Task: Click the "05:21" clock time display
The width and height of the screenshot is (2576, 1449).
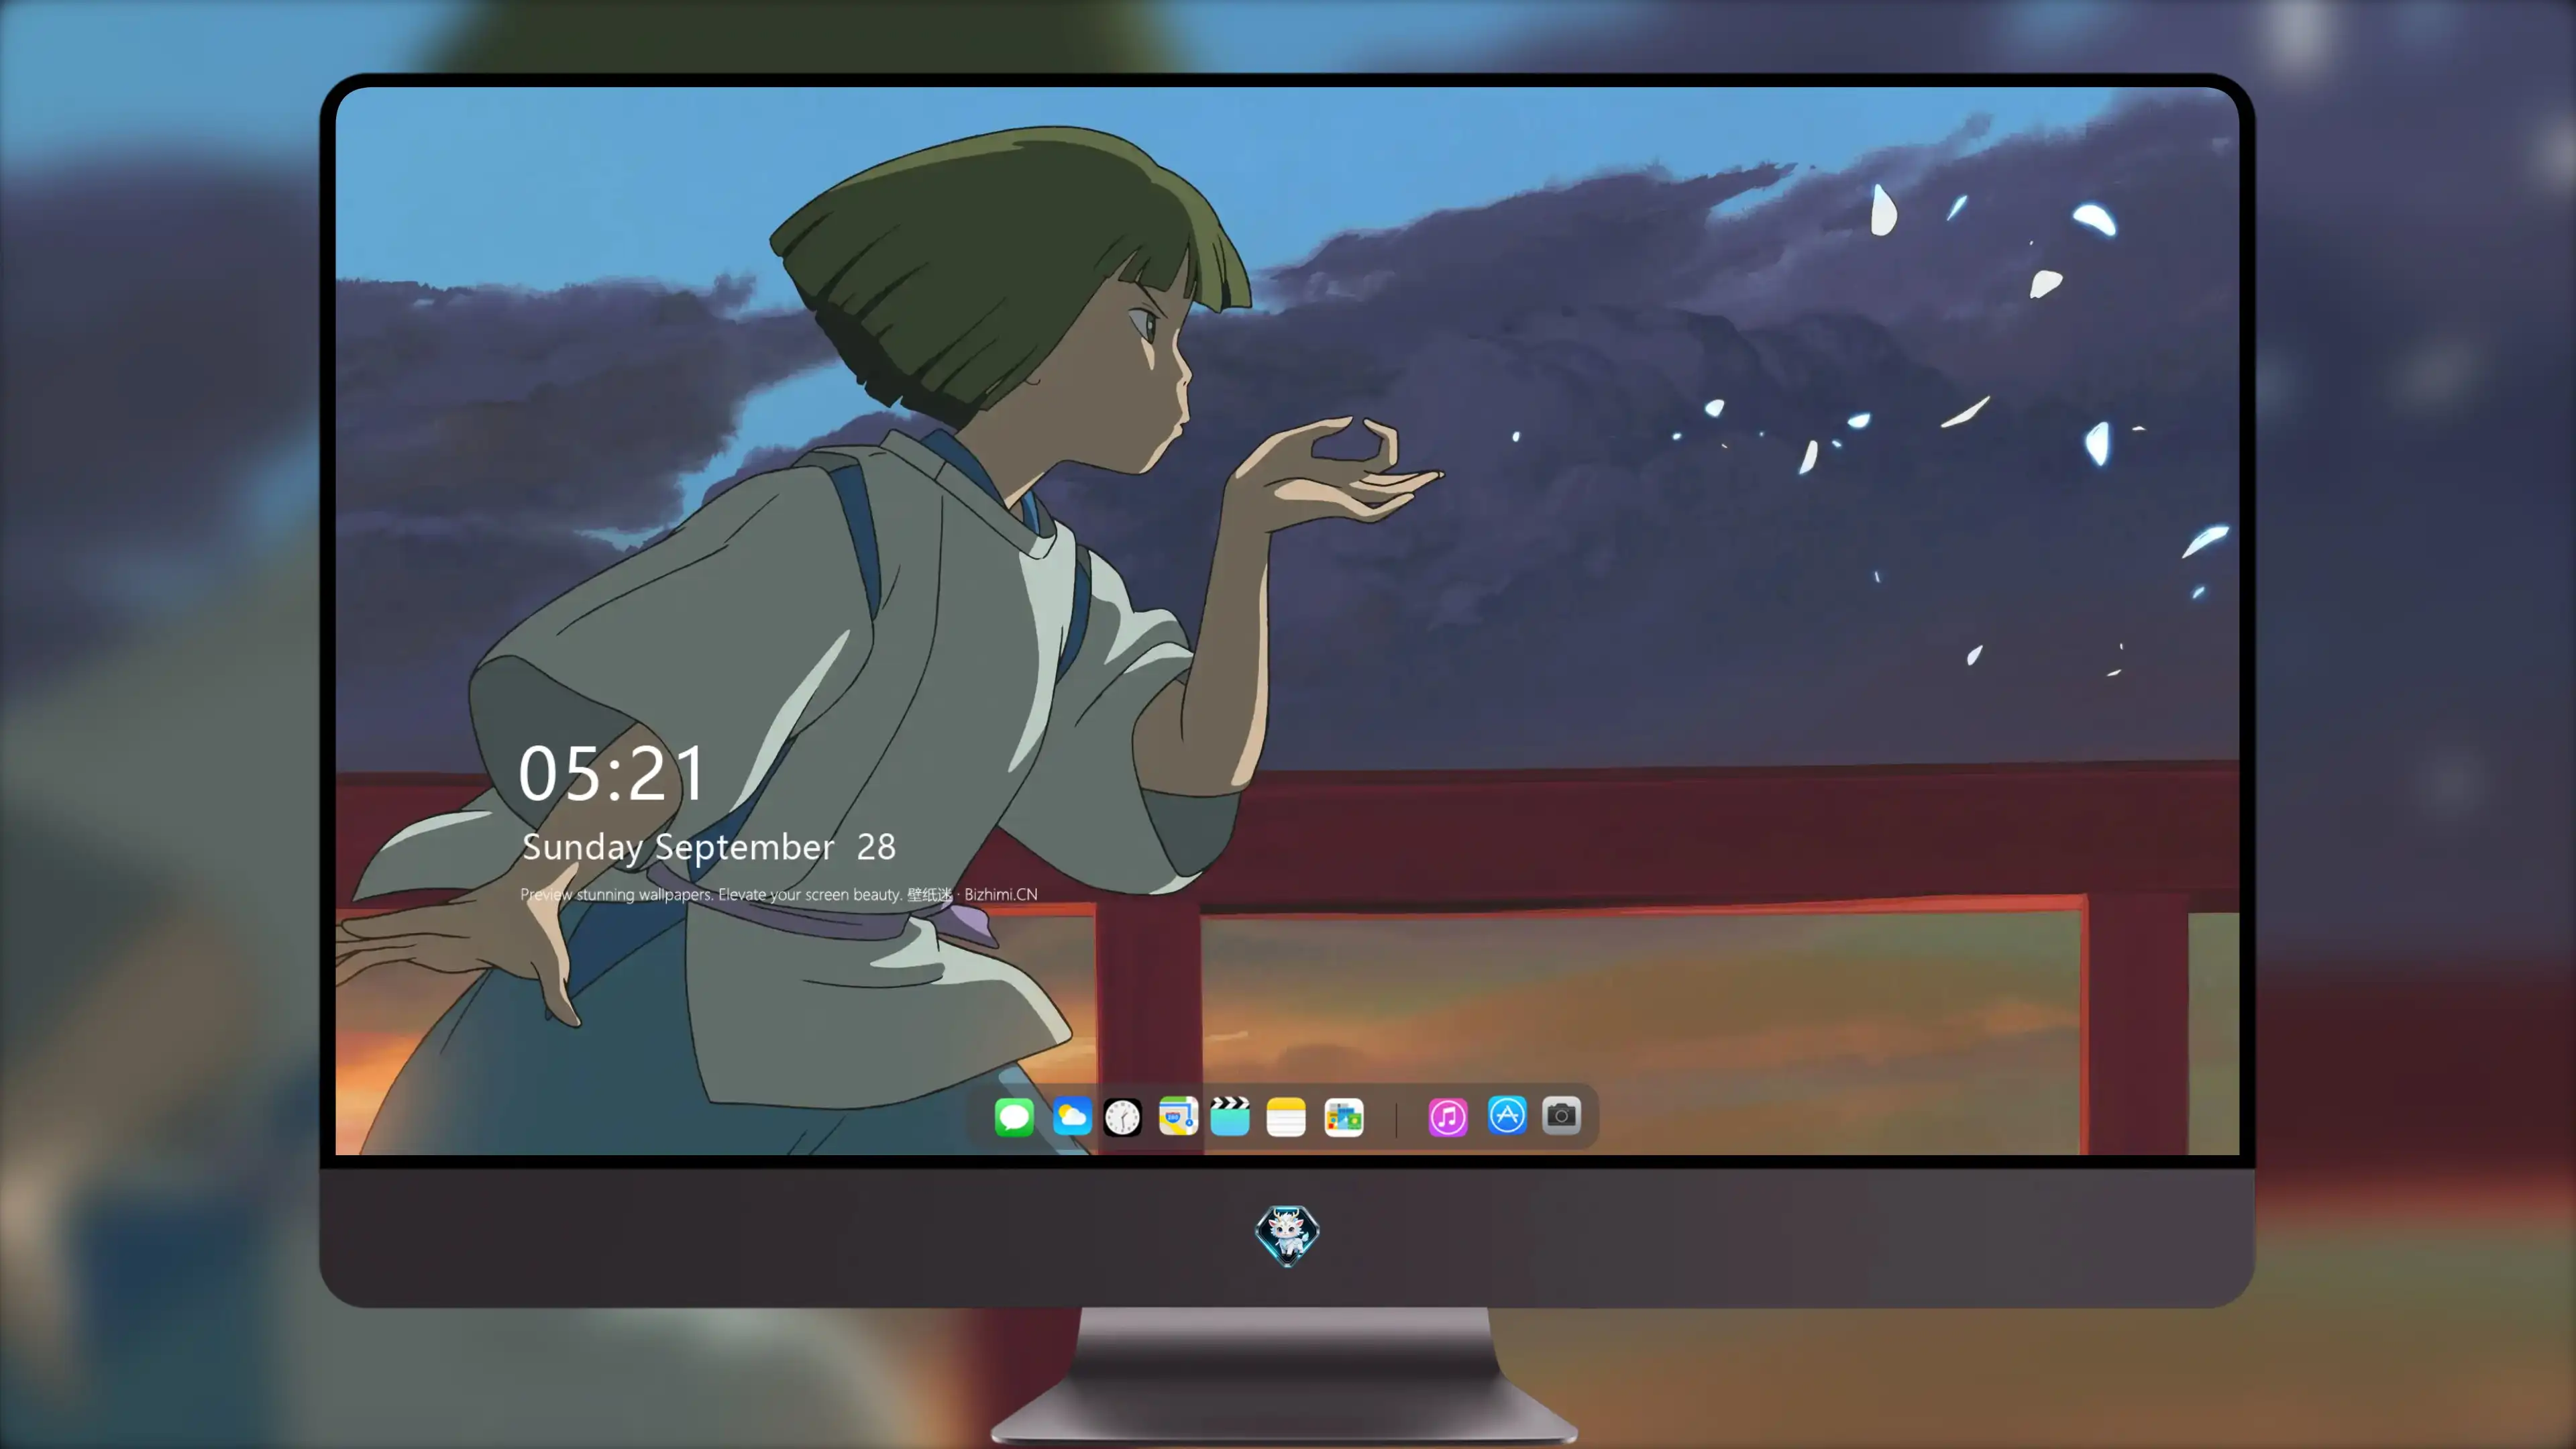Action: [x=611, y=773]
